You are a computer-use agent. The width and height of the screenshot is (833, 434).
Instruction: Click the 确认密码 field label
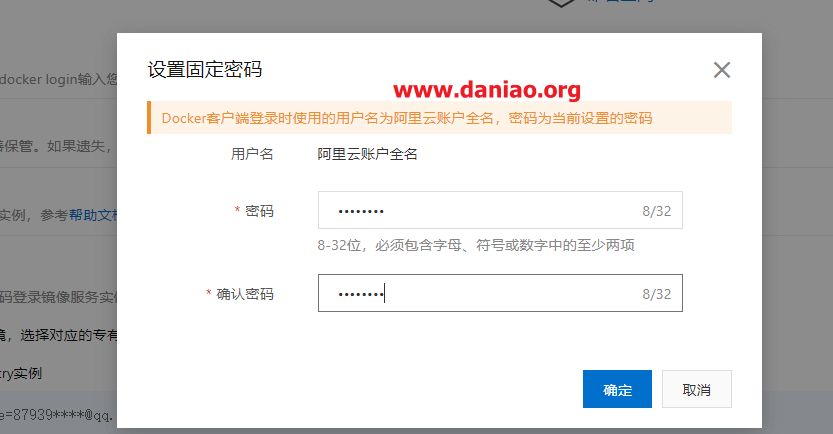[245, 294]
